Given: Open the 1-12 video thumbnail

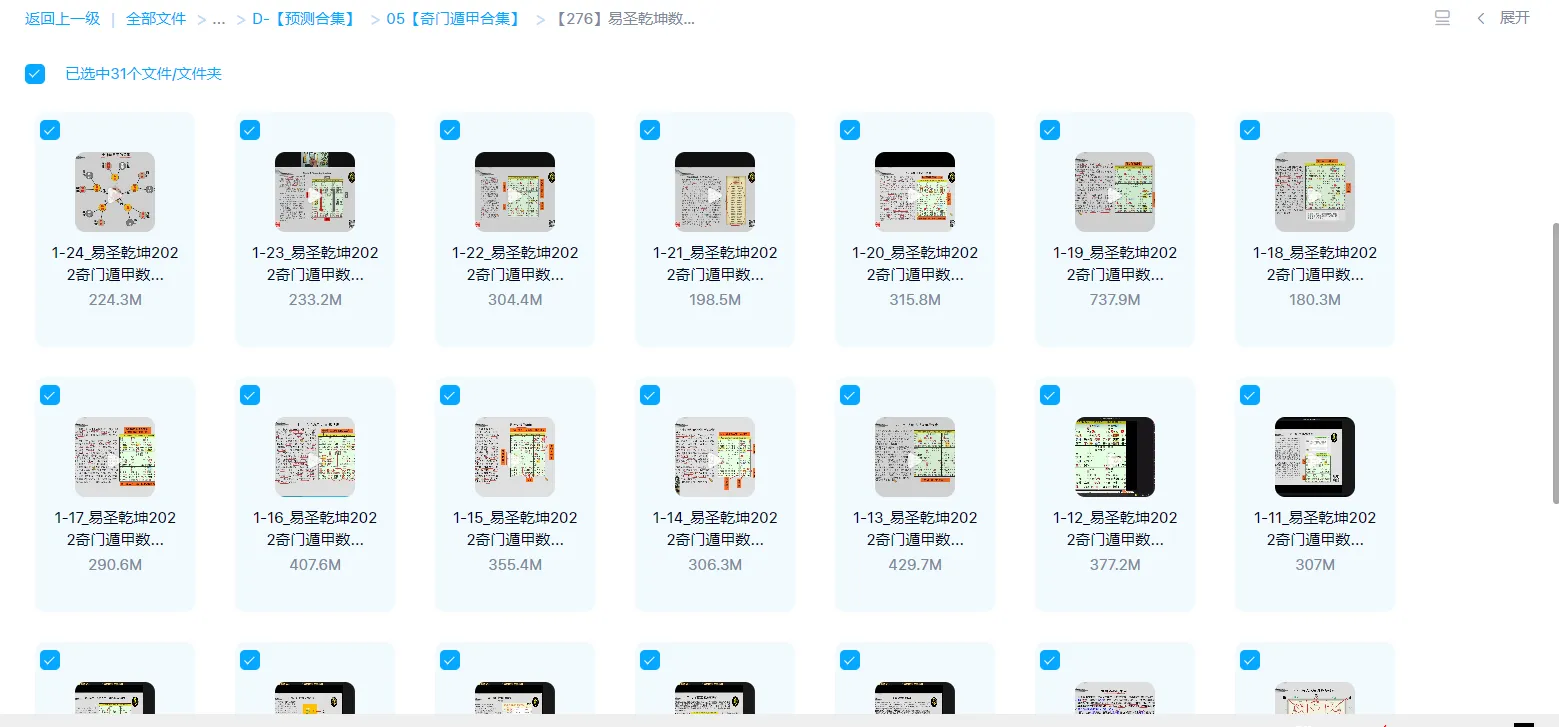Looking at the screenshot, I should click(x=1115, y=457).
